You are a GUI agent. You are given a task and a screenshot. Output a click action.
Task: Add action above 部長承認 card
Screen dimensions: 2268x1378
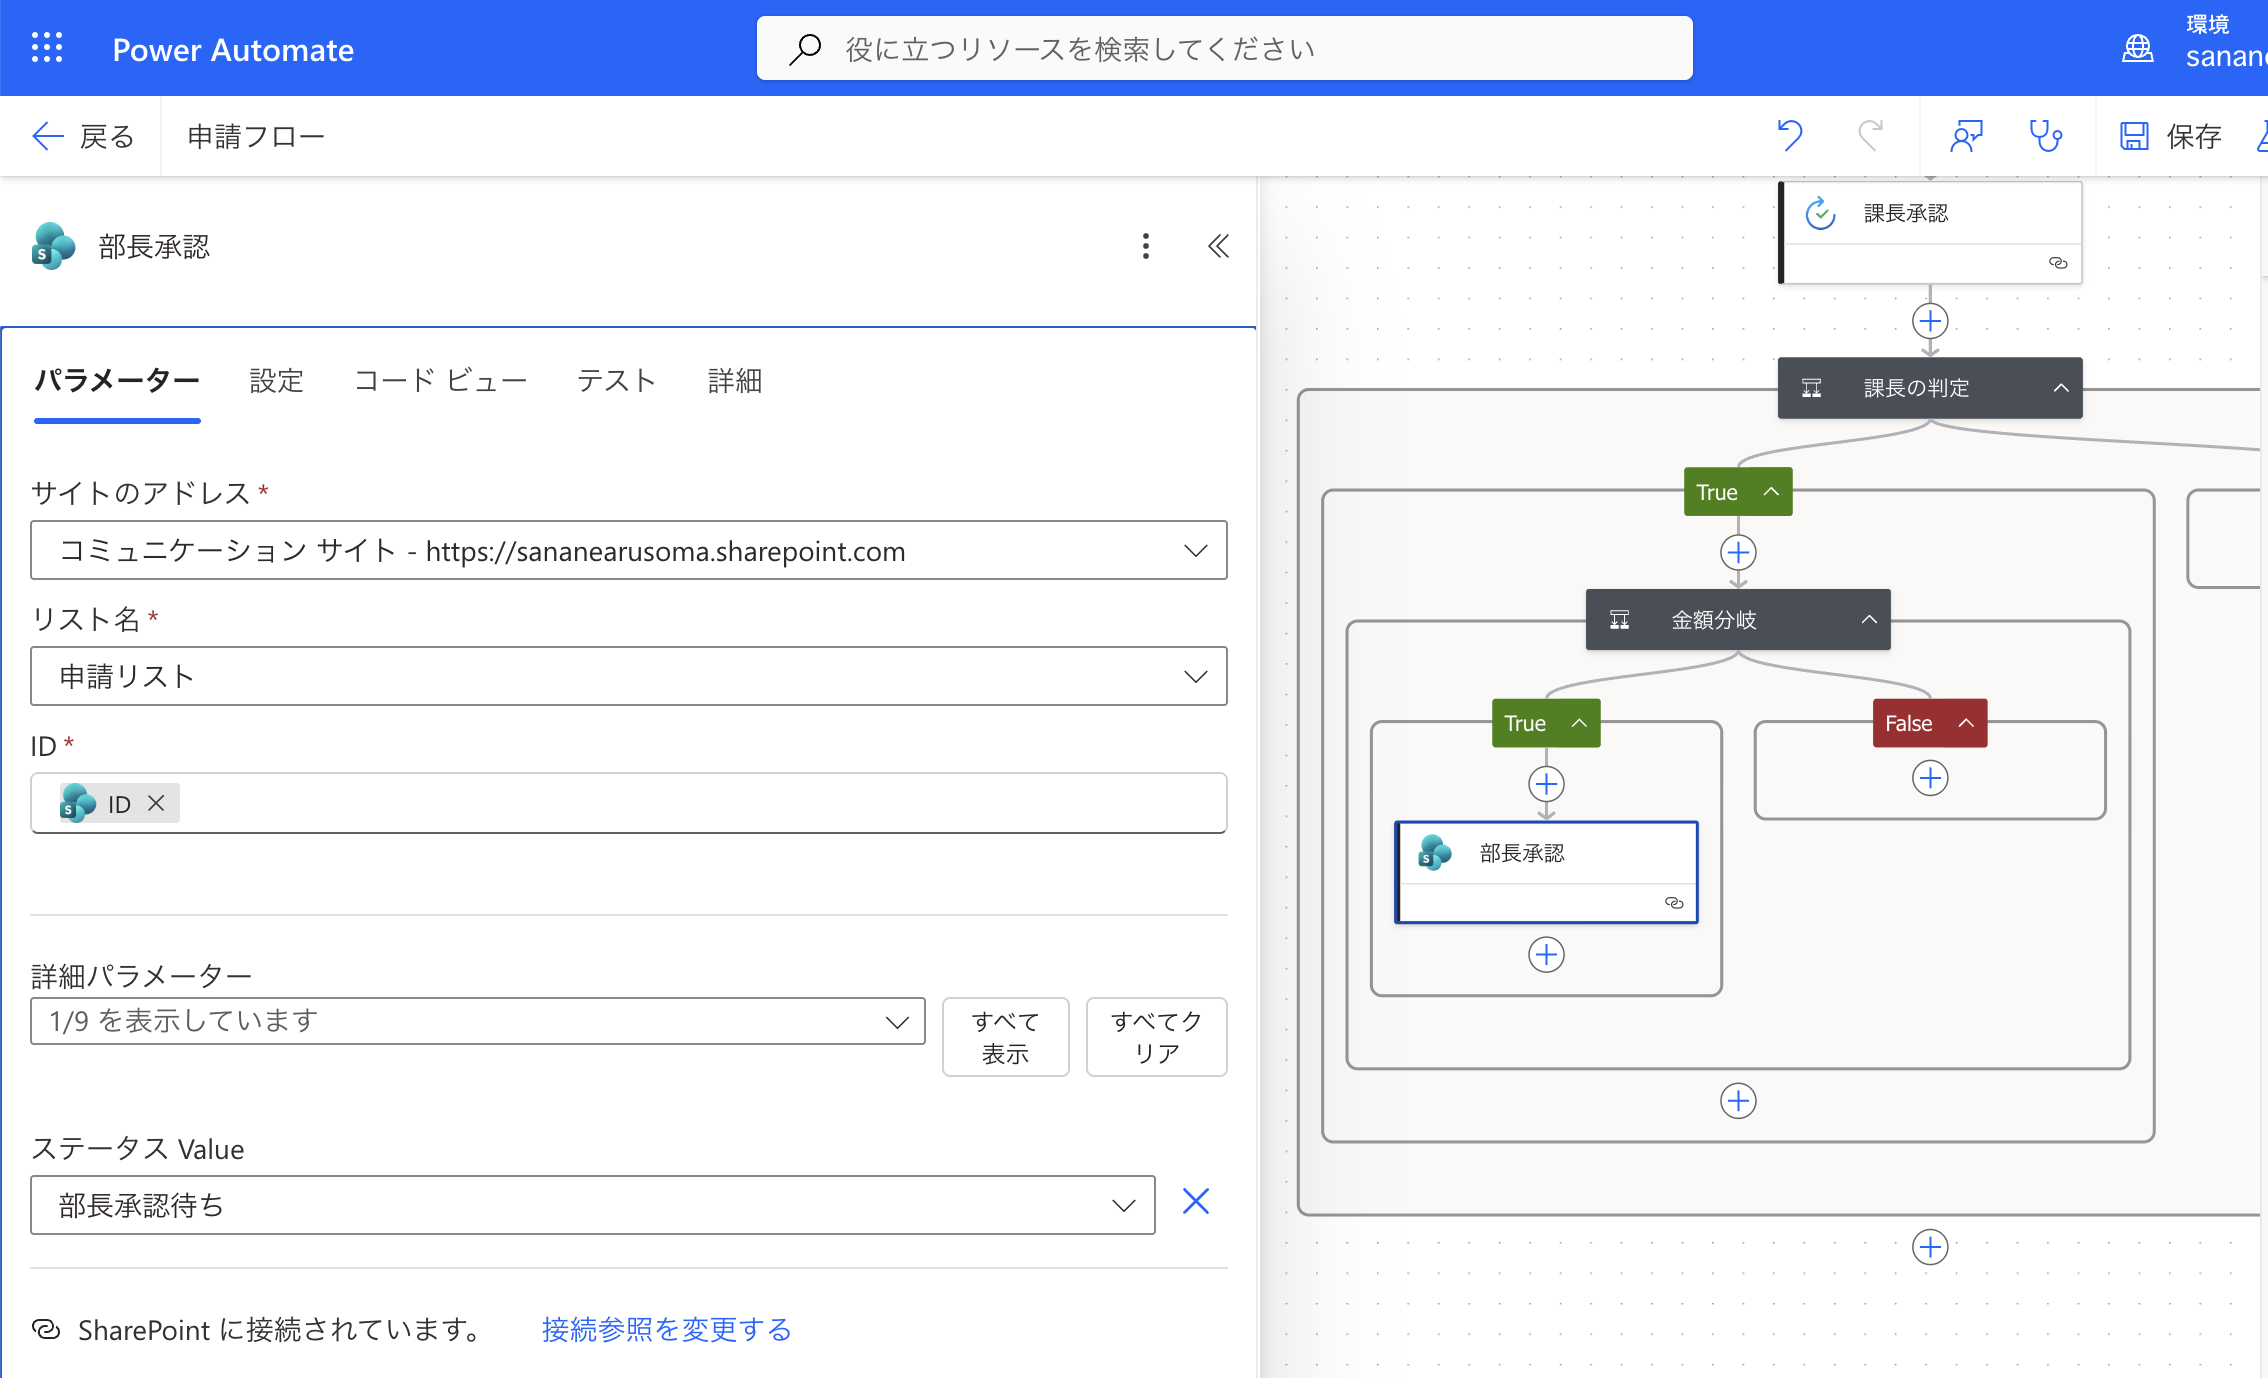pos(1546,783)
